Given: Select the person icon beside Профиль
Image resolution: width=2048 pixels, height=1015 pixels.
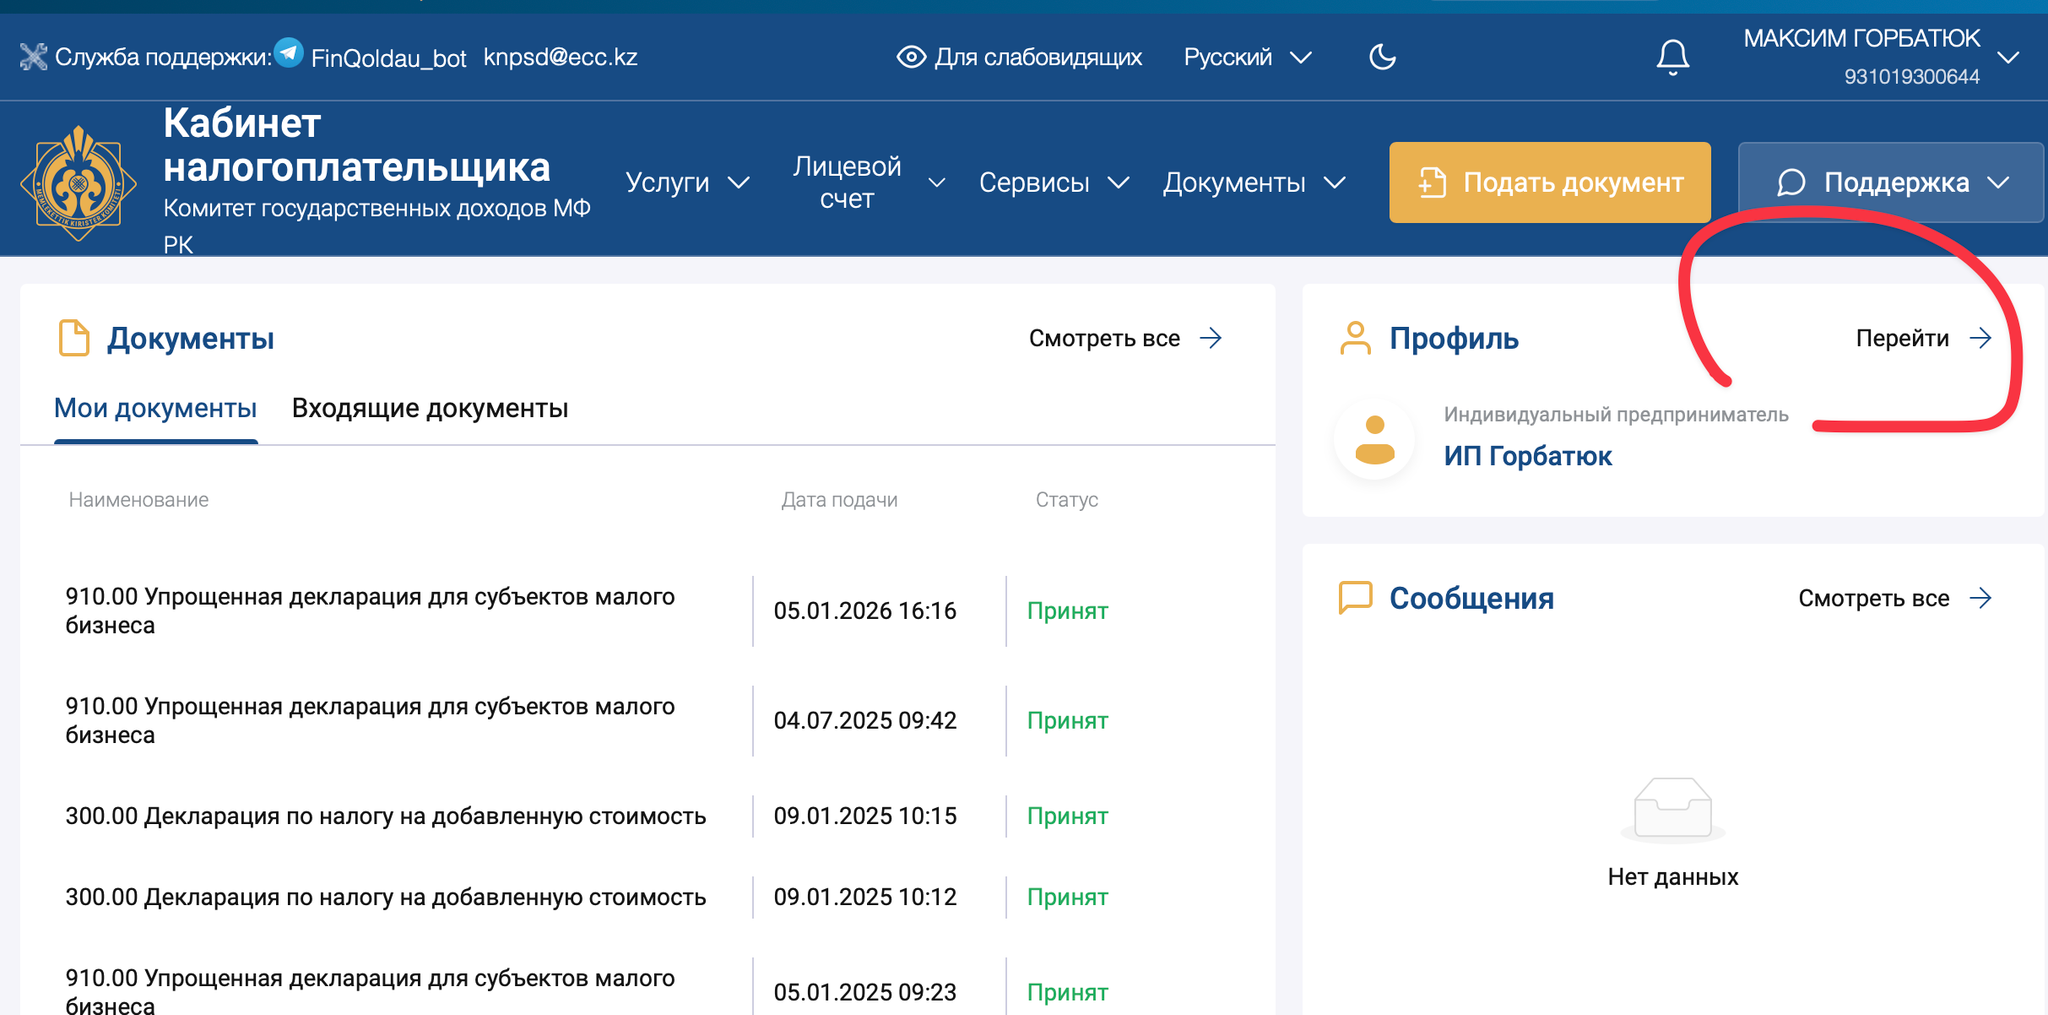Looking at the screenshot, I should (1357, 338).
